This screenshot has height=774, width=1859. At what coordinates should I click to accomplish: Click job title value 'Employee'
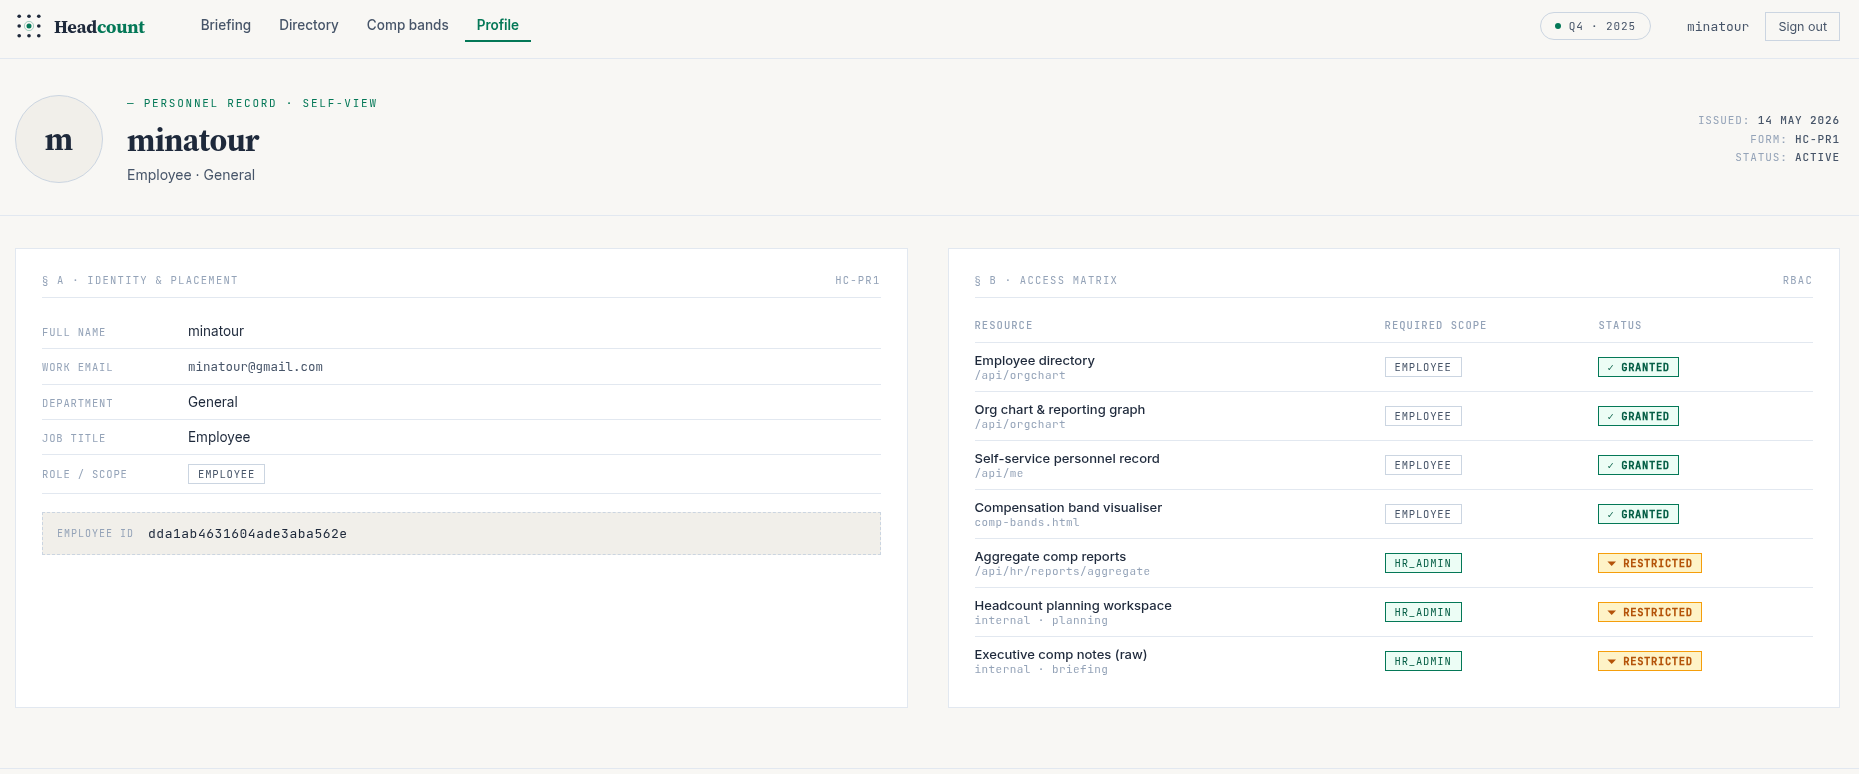[x=219, y=437]
